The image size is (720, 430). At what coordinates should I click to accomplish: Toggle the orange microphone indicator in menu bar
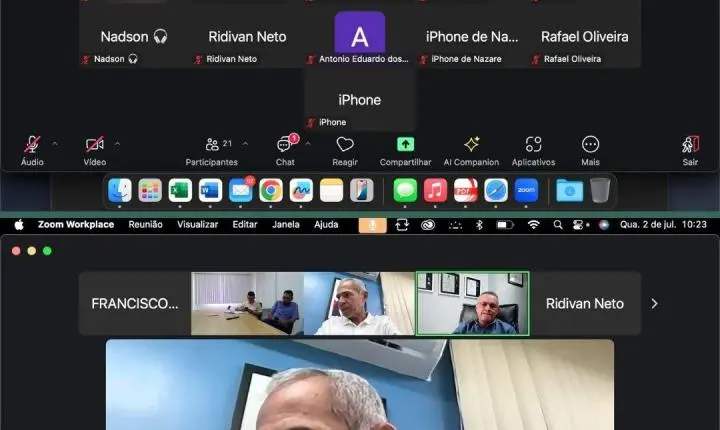(x=372, y=225)
